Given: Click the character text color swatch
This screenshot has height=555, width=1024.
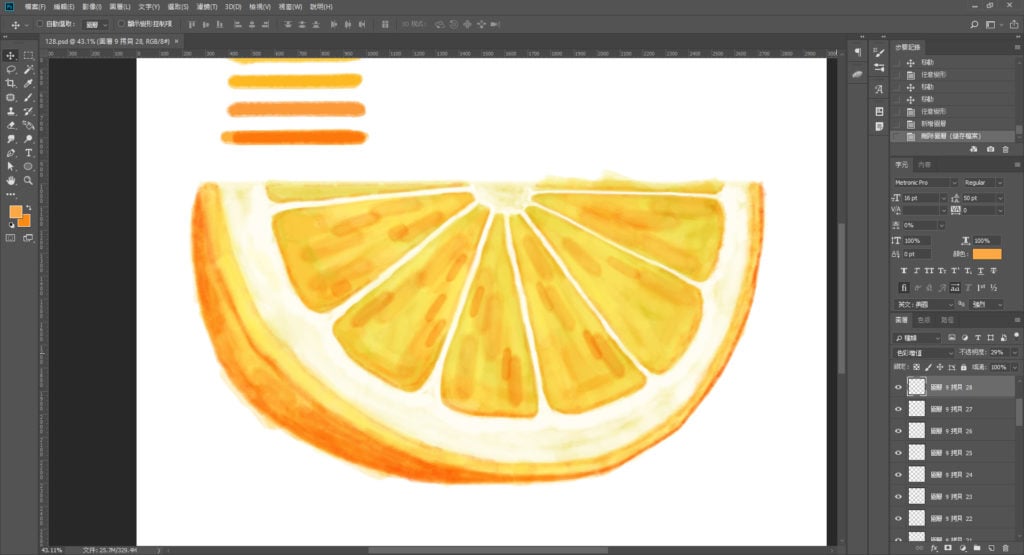Looking at the screenshot, I should [986, 254].
